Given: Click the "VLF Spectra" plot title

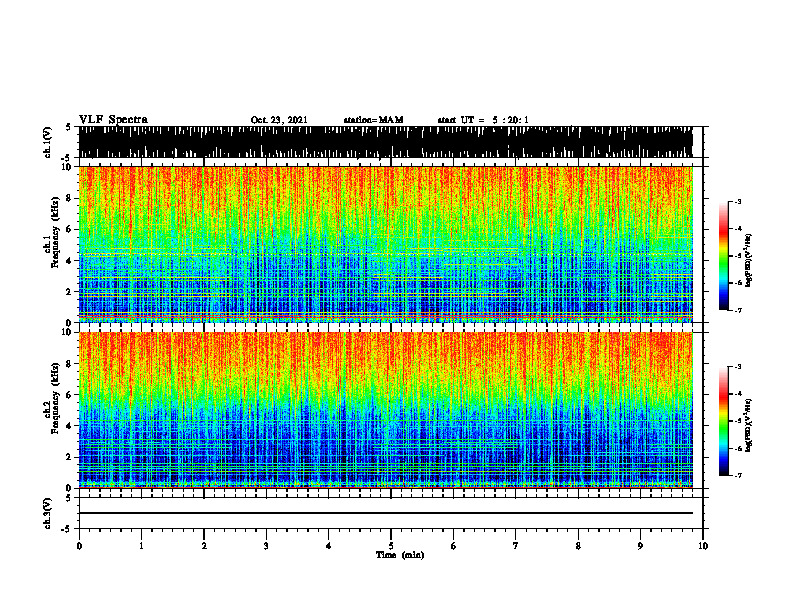Looking at the screenshot, I should [113, 120].
